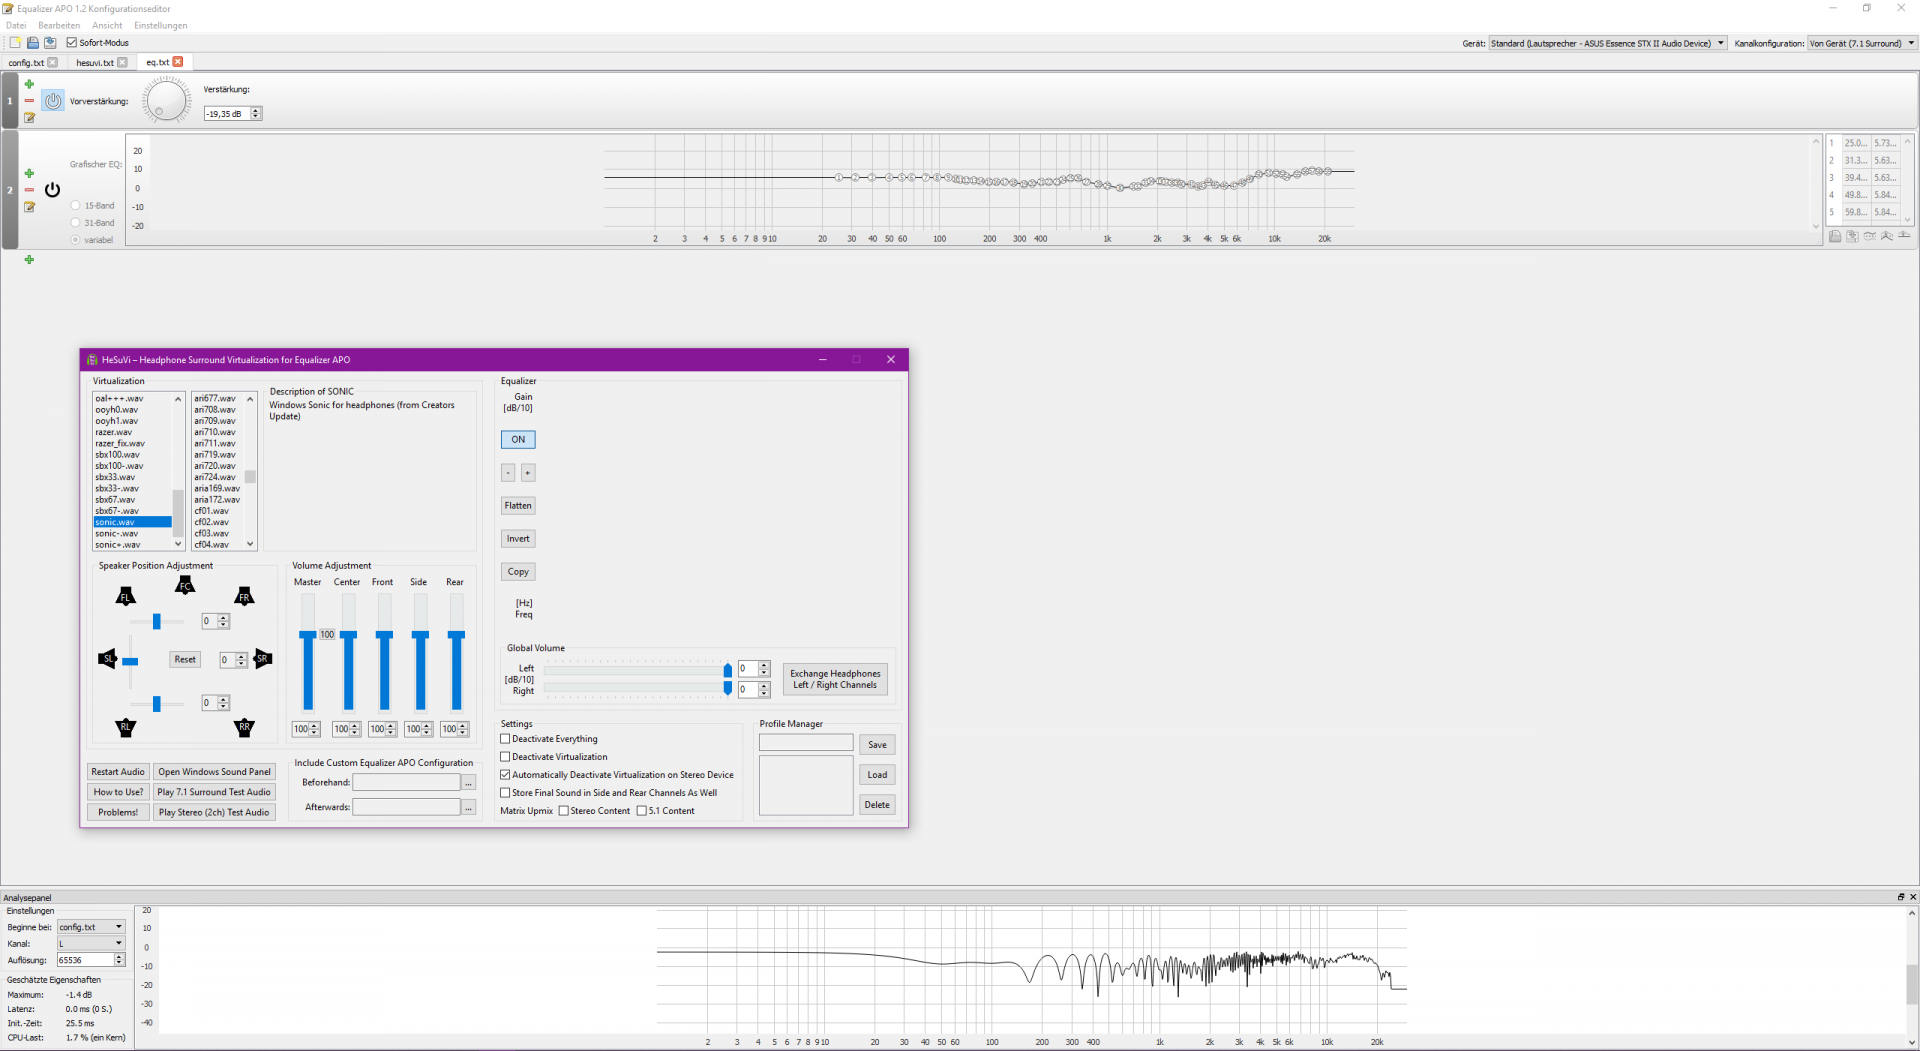Click normalize response icon below EQ table
Screen dimensions: 1920x1051
[x=1886, y=237]
